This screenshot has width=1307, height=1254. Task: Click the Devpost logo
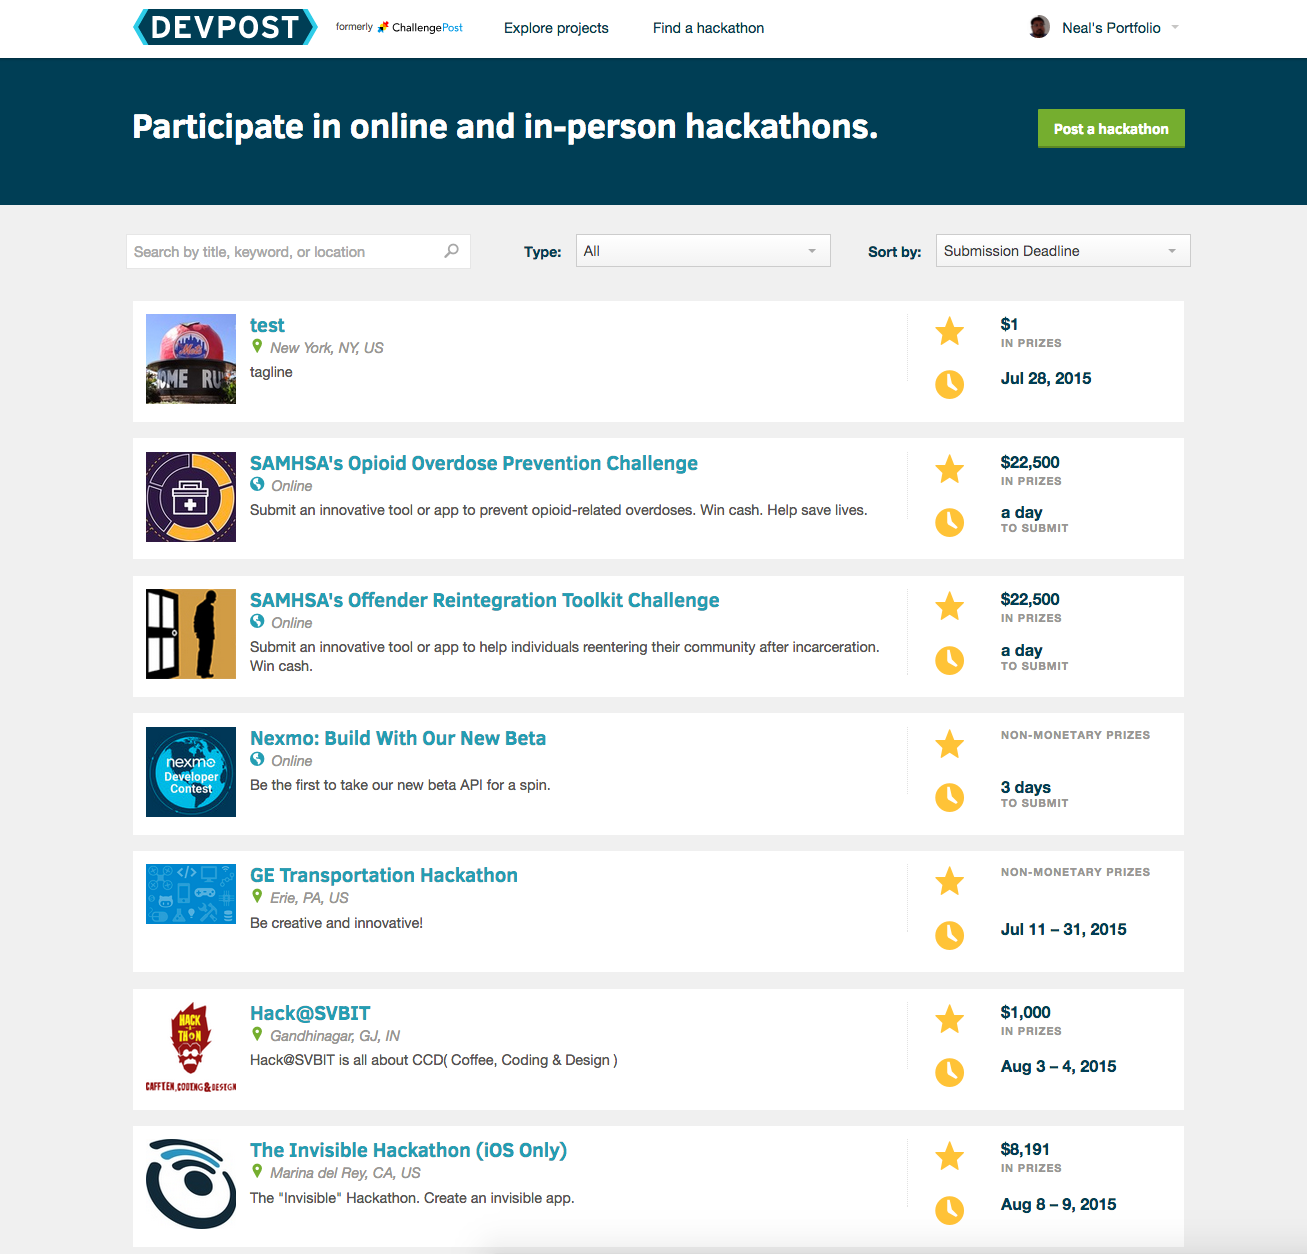click(225, 27)
